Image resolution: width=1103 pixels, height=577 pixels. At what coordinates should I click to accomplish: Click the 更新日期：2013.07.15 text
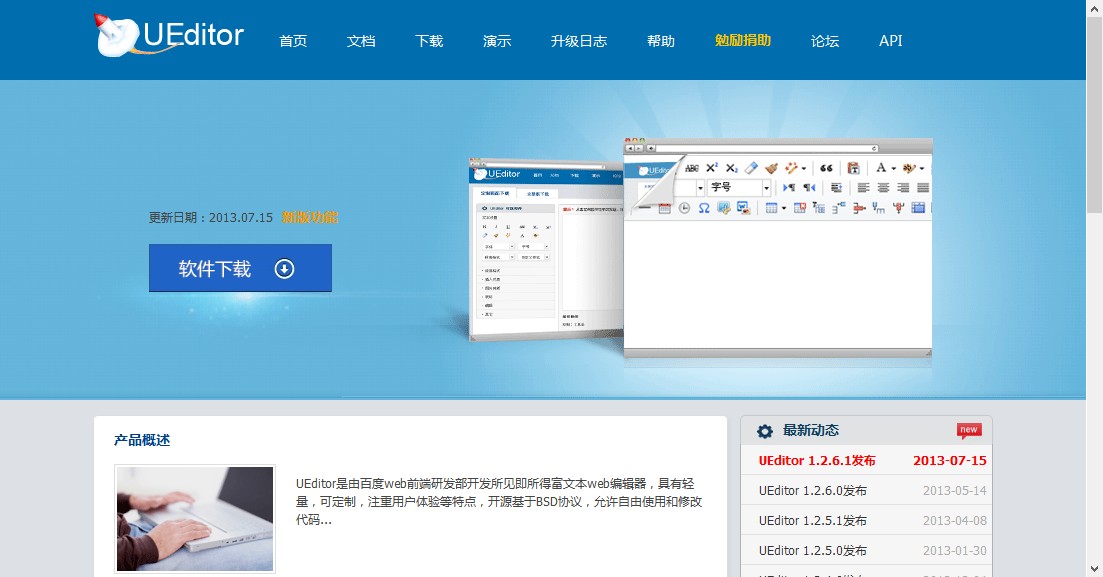(210, 217)
